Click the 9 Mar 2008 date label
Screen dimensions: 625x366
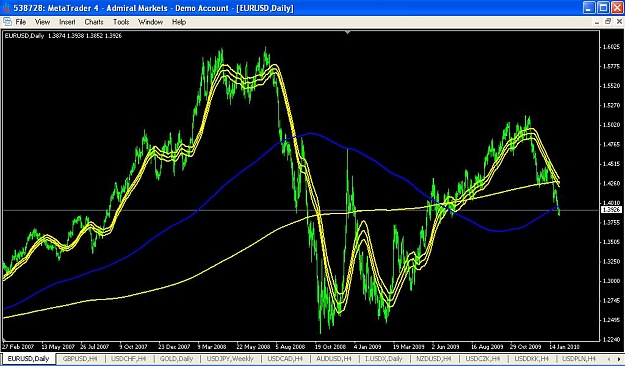[x=212, y=346]
